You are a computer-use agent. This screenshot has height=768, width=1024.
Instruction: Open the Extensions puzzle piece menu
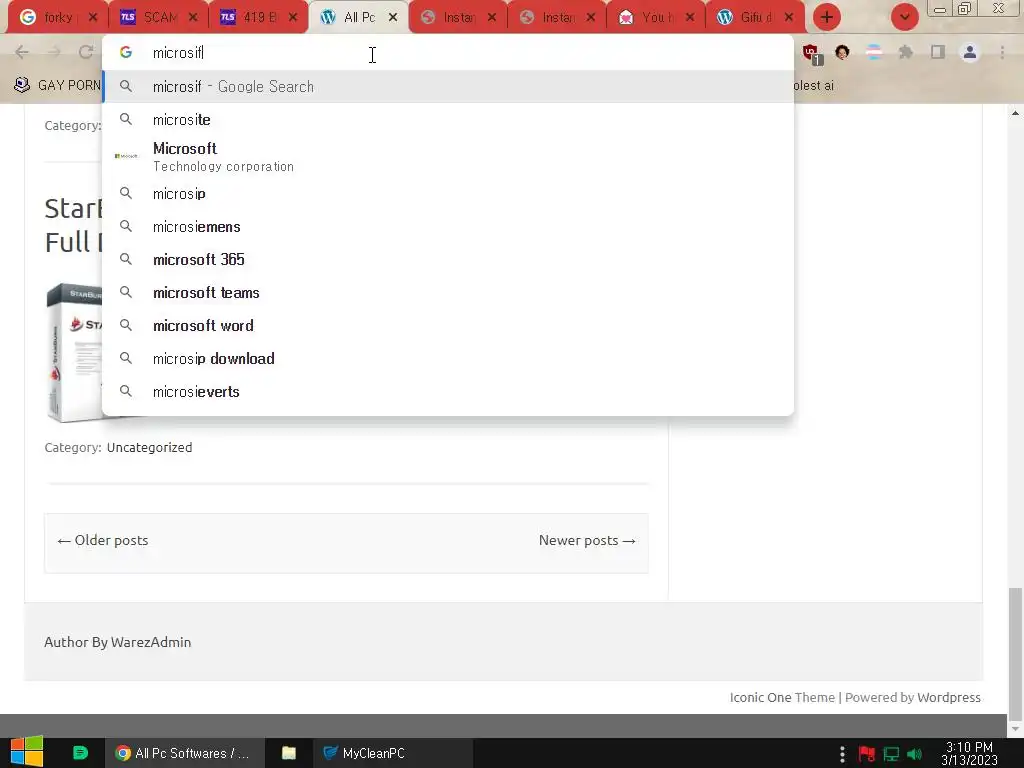(906, 52)
